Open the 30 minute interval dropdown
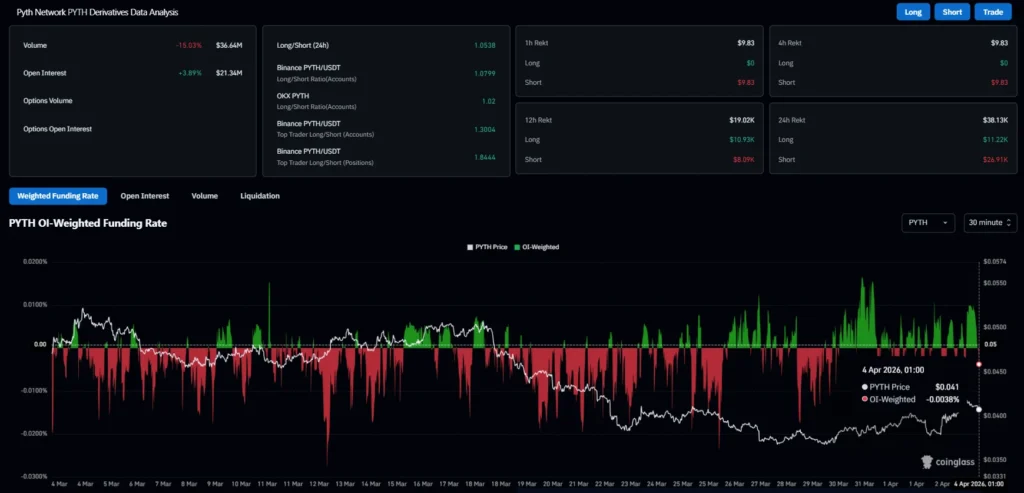The width and height of the screenshot is (1024, 493). coord(990,223)
